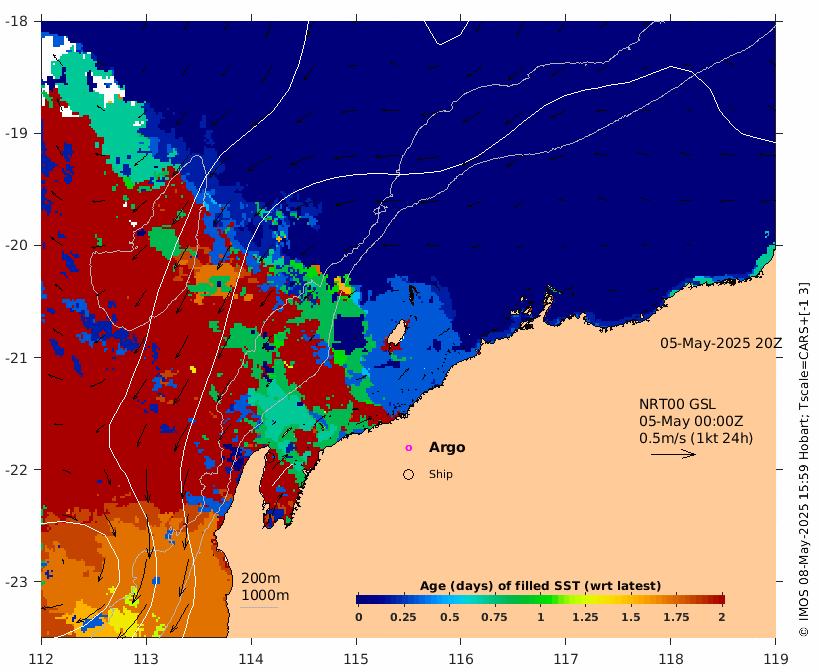Screen dimensions: 819x672
Task: Click the colorbar tick label '1.75'
Action: pos(676,617)
